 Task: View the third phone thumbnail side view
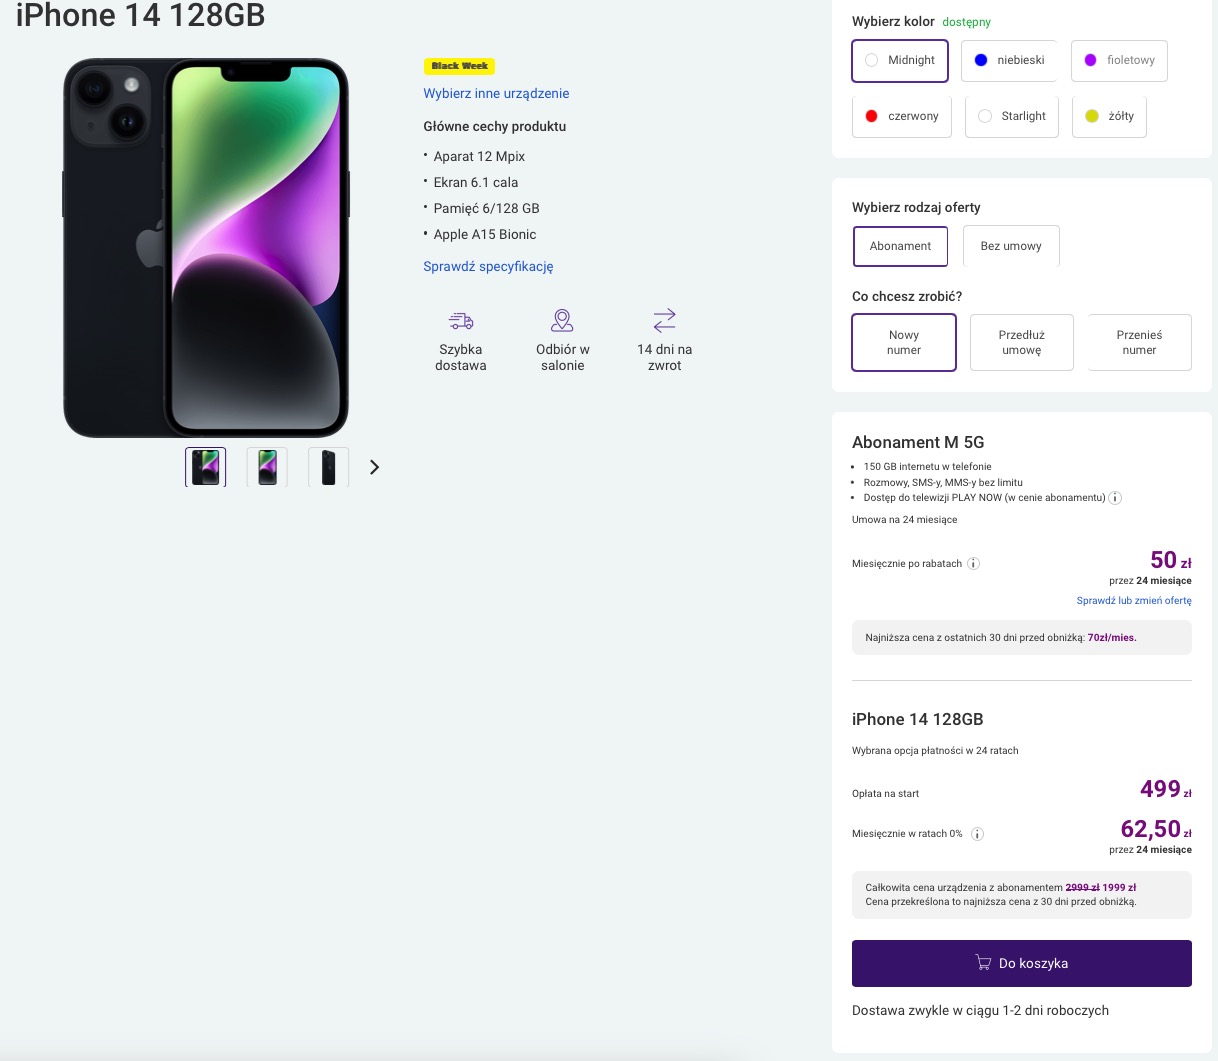coord(328,467)
